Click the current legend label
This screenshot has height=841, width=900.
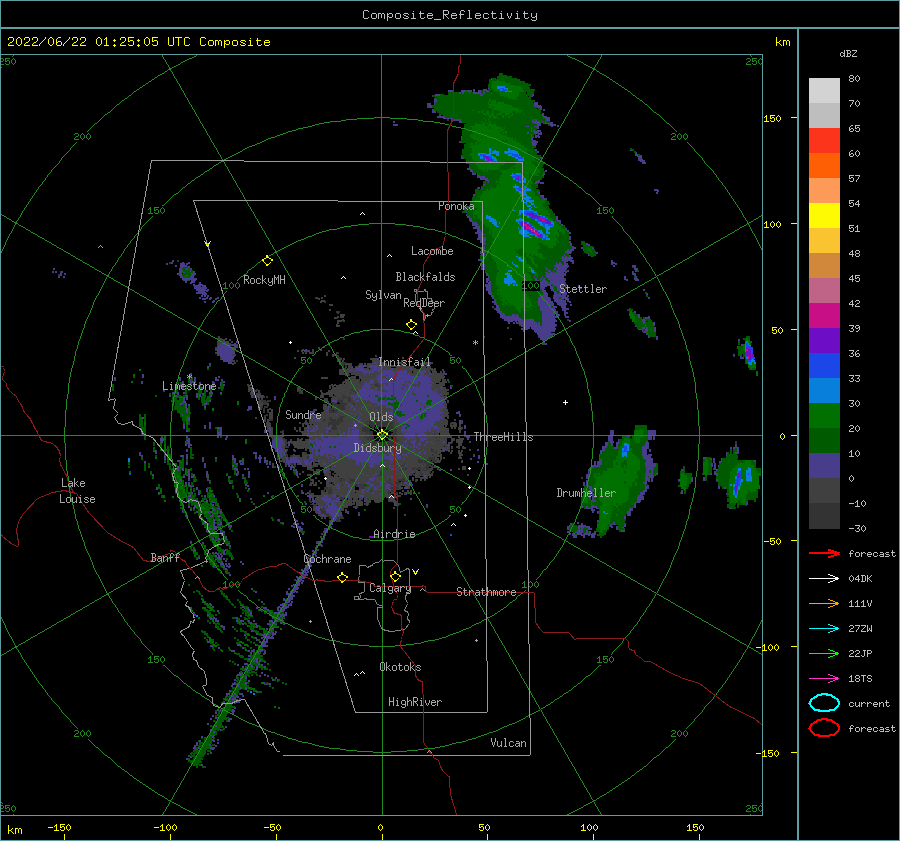(x=869, y=703)
